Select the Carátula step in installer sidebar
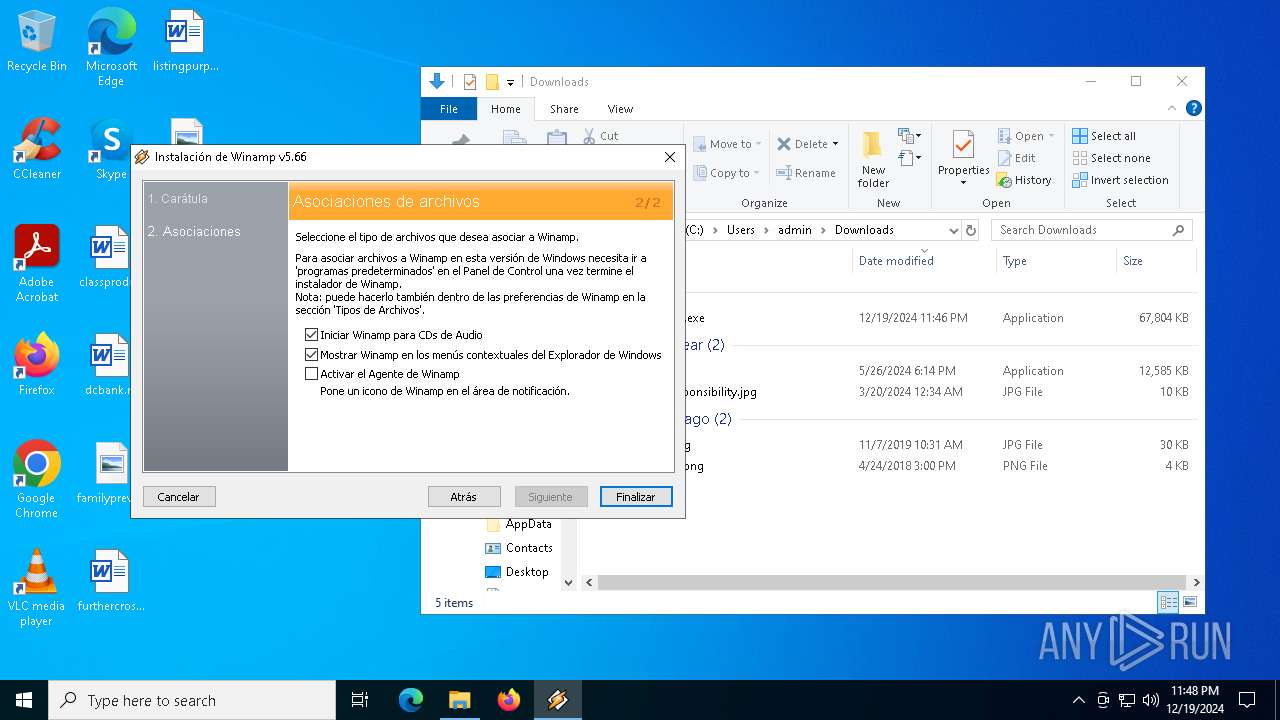This screenshot has width=1280, height=720. (x=178, y=199)
